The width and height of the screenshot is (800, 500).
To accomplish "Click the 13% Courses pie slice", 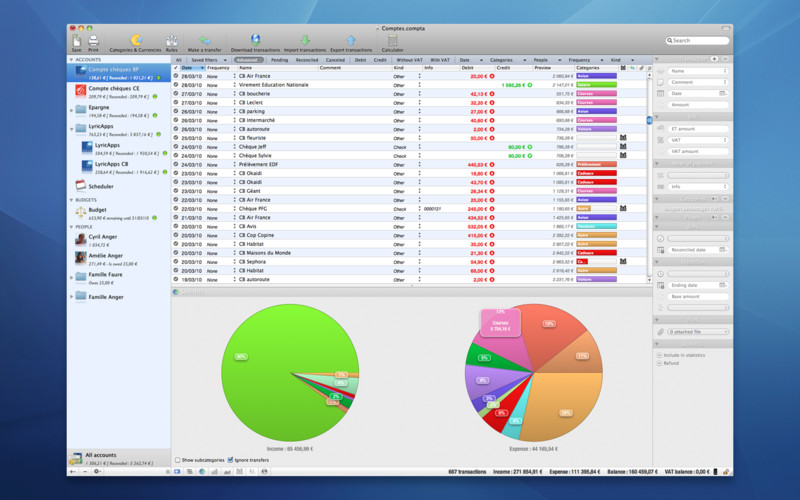I will (x=500, y=323).
